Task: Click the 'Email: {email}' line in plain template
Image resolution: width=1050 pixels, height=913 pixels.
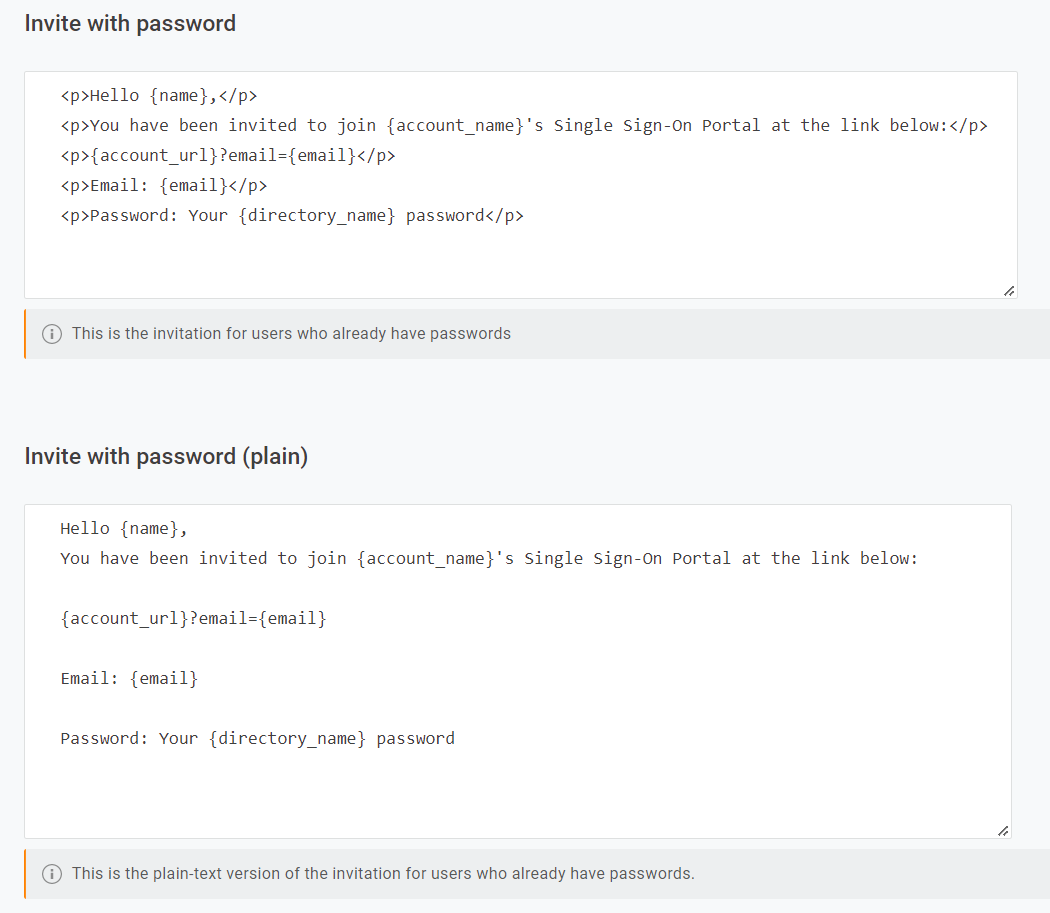Action: coord(127,678)
